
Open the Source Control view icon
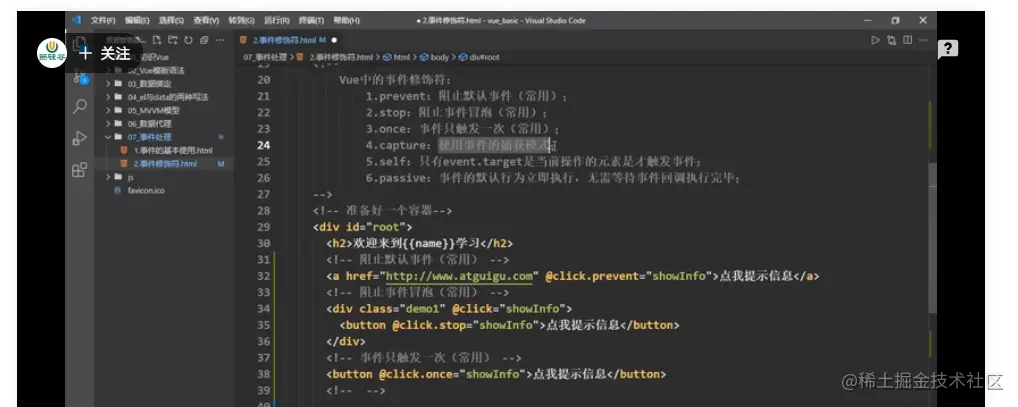coord(80,77)
